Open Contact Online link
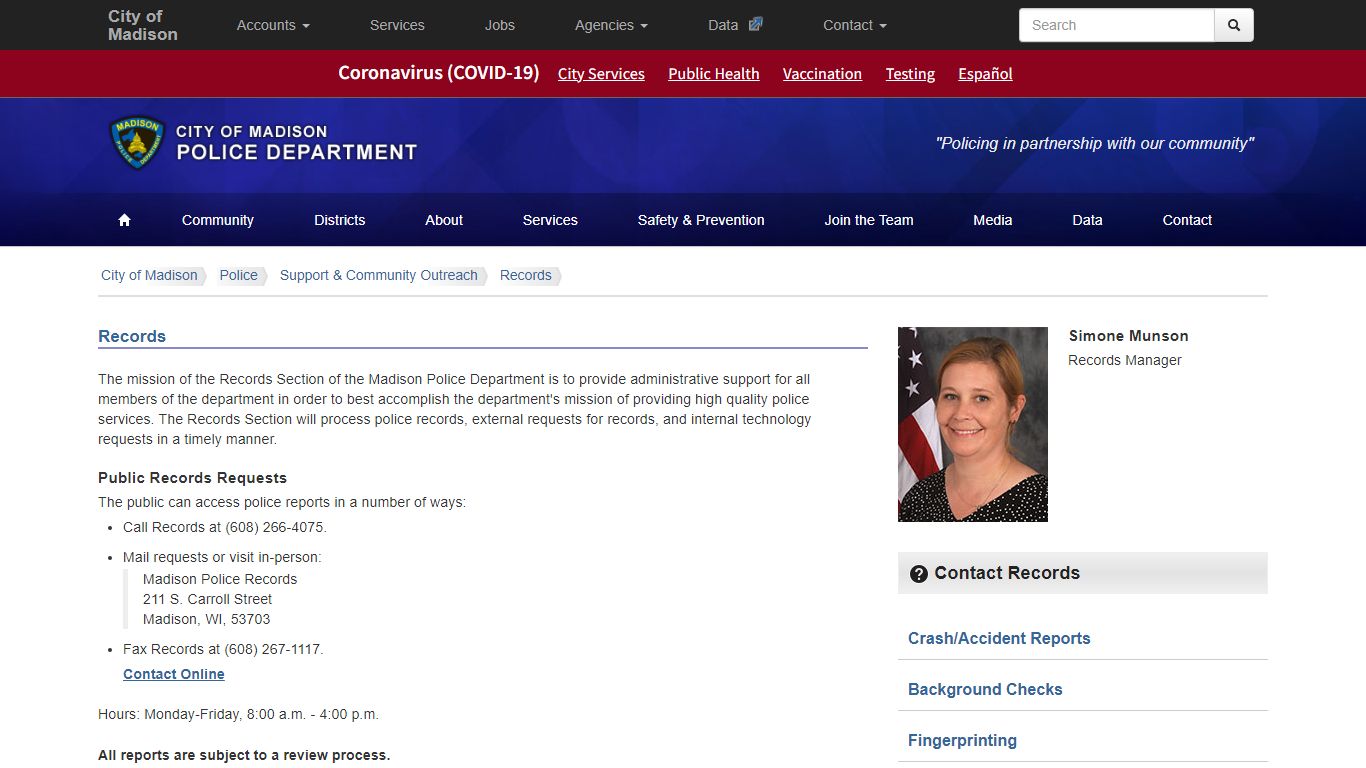This screenshot has width=1366, height=768. [174, 675]
